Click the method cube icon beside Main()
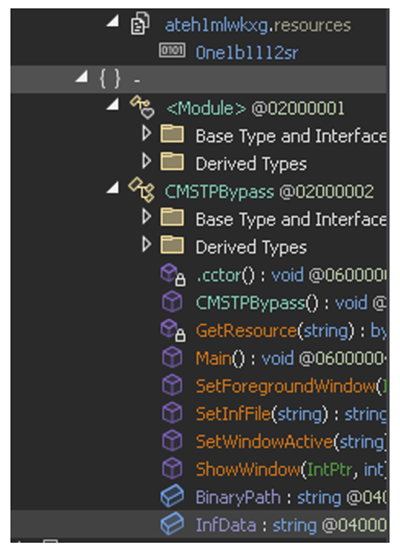Viewport: 400px width, 548px height. click(x=172, y=358)
